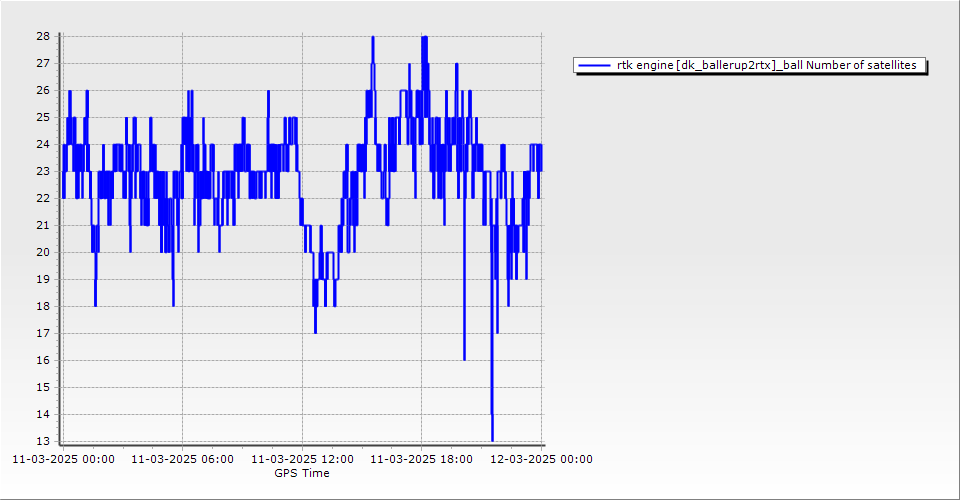Click the data dip reaching 16 satellites

465,358
